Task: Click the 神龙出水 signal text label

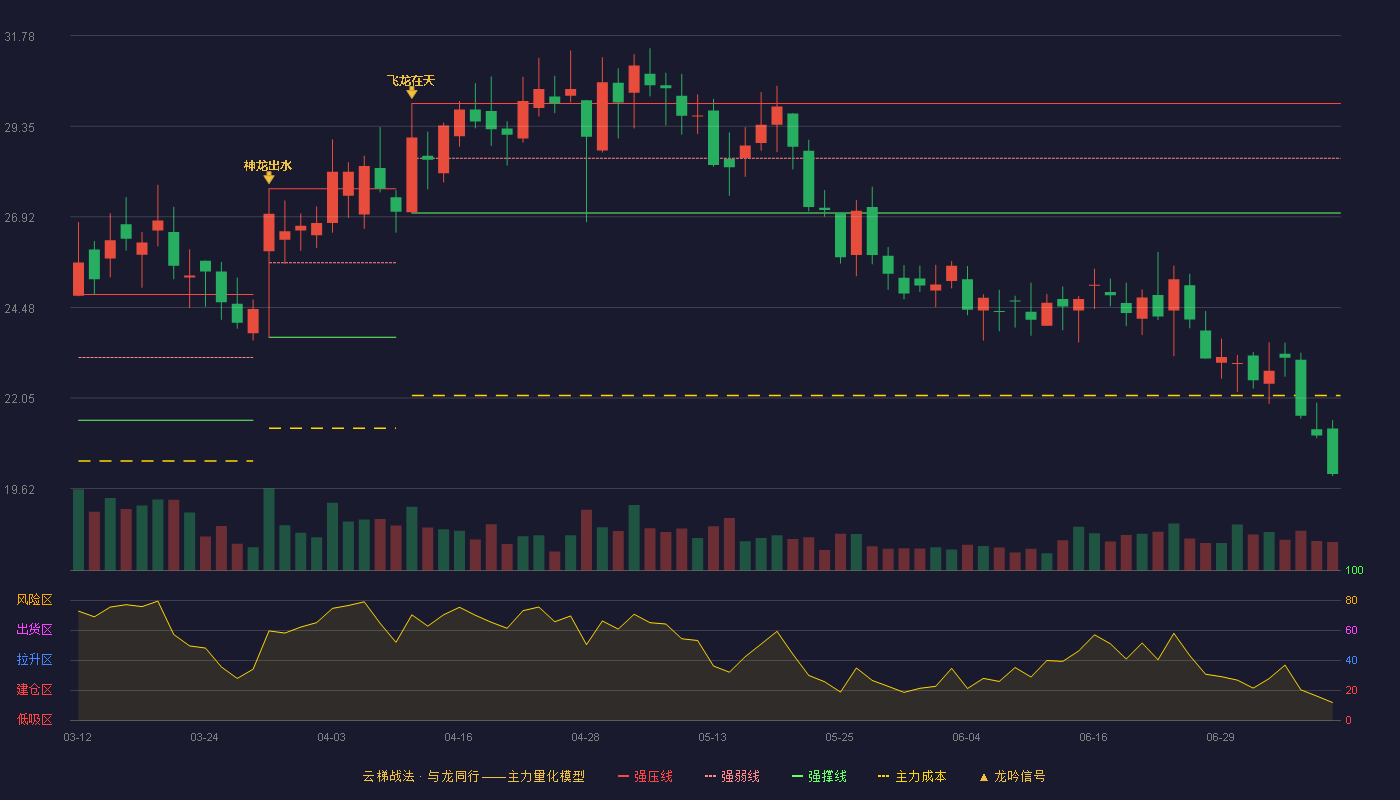Action: click(268, 165)
